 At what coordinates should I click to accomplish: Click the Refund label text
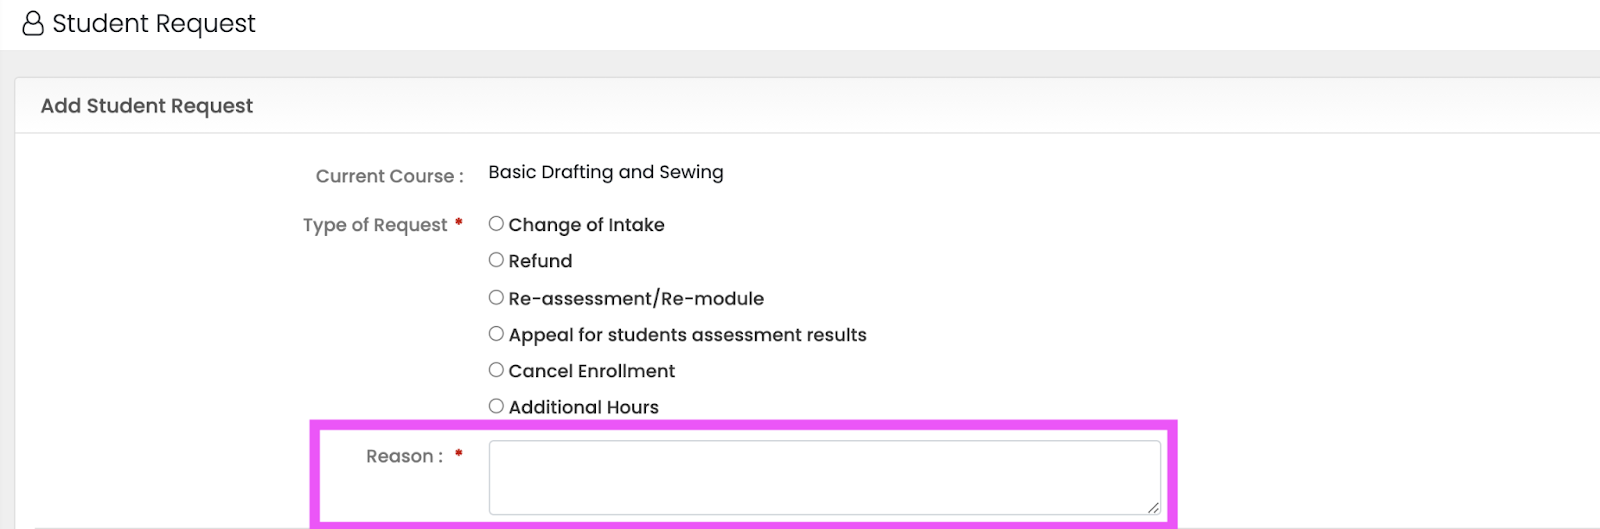coord(540,261)
